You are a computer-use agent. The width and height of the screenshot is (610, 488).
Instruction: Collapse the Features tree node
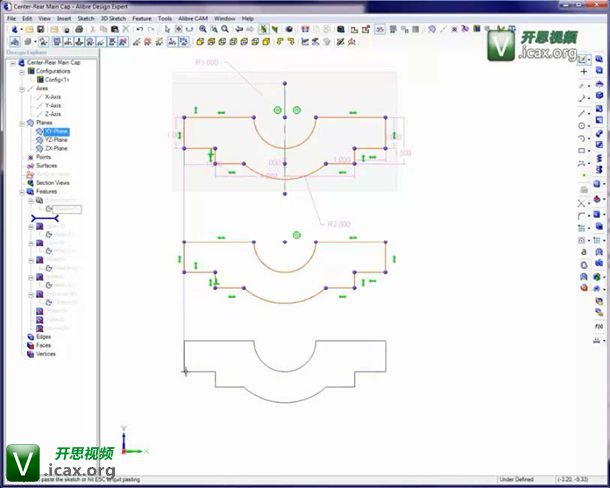click(22, 192)
